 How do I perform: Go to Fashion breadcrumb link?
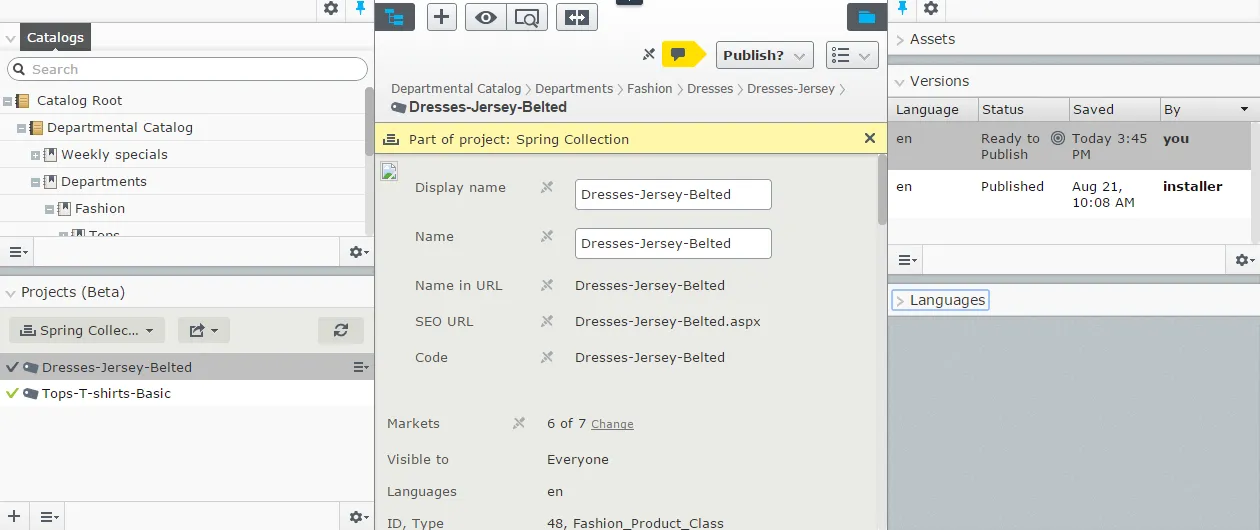click(x=650, y=88)
